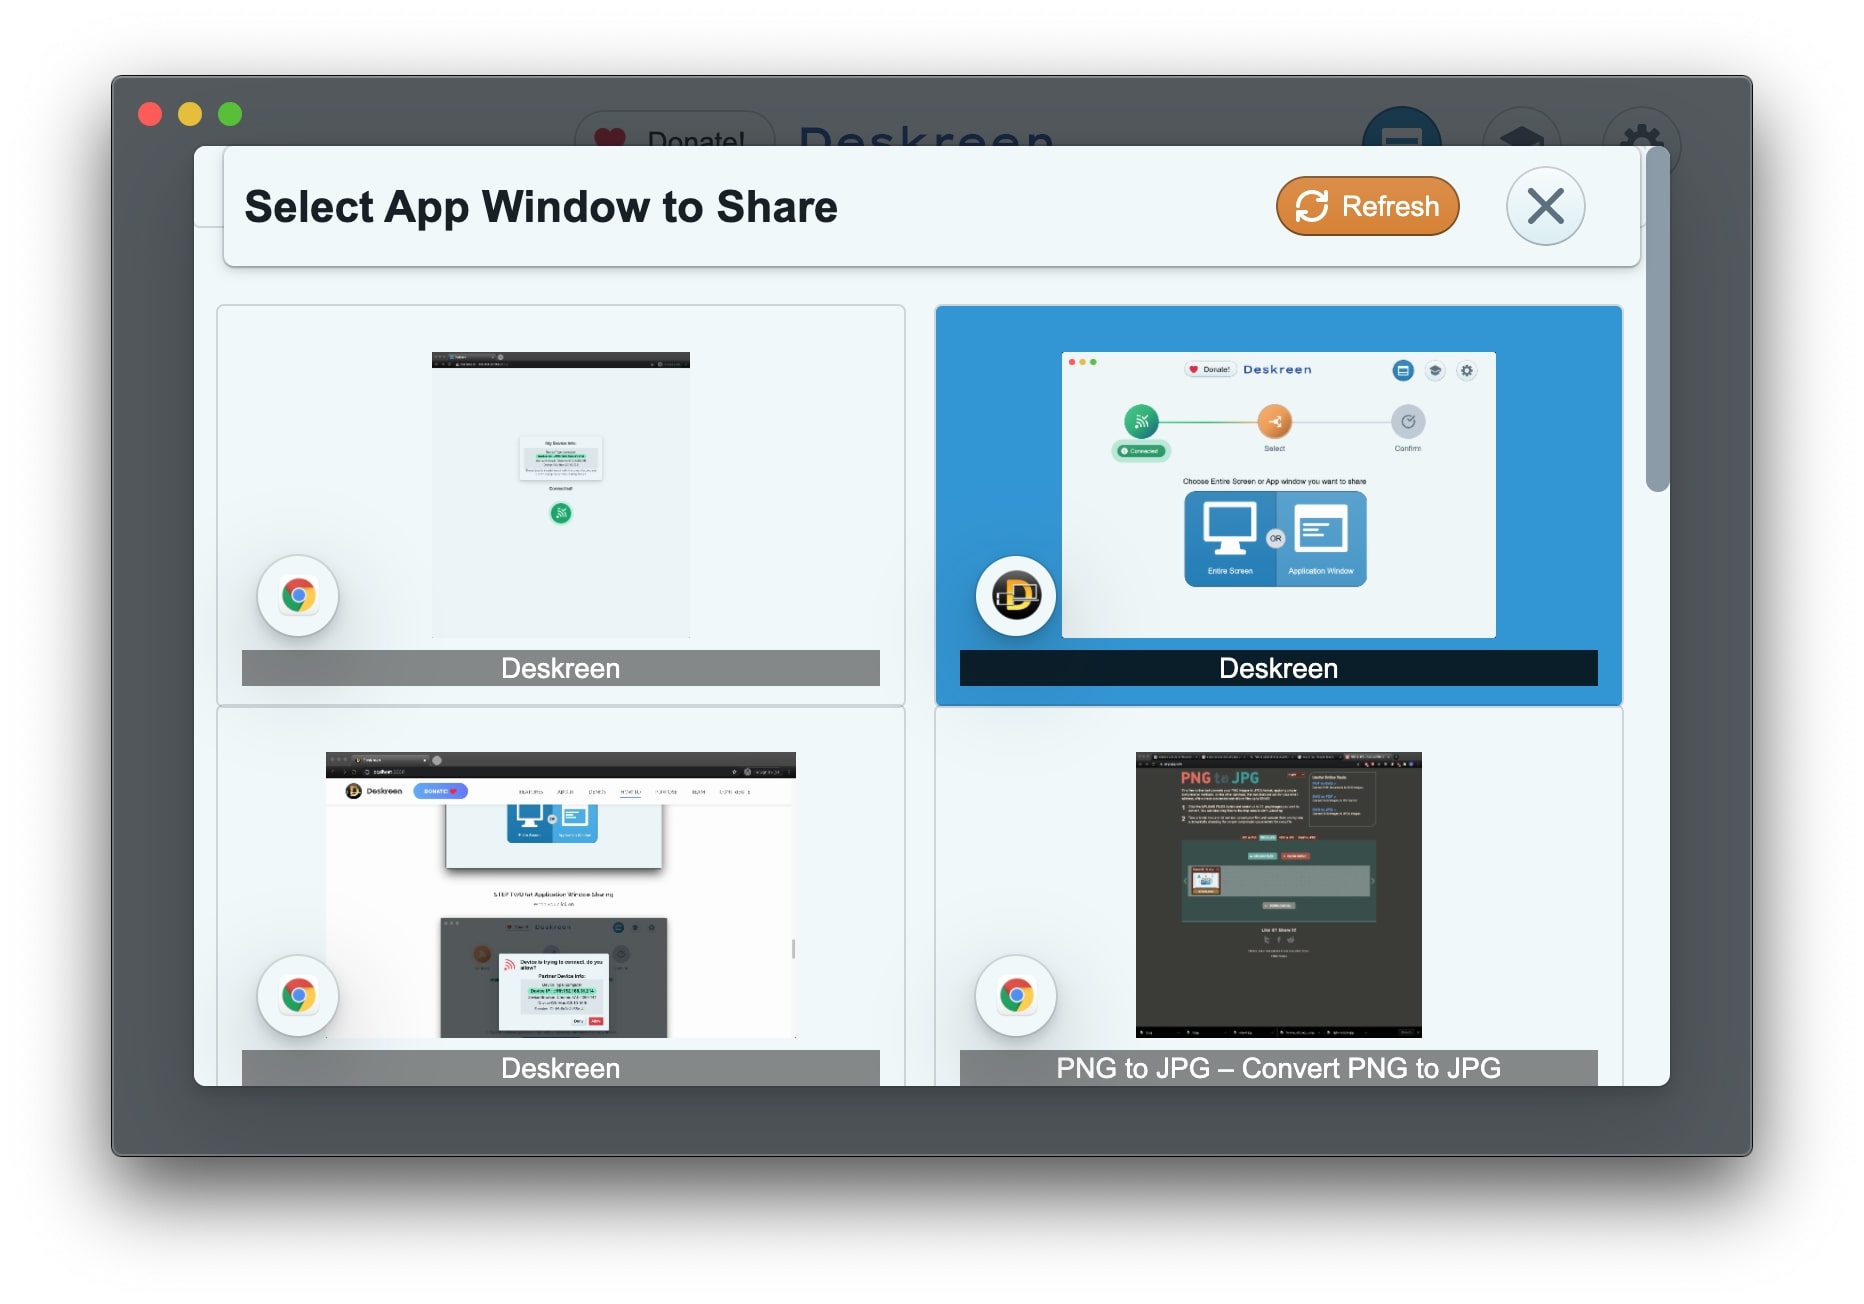The image size is (1864, 1304).
Task: Click the Chrome icon on the bottom-left Deskreen thumbnail
Action: pyautogui.click(x=297, y=995)
